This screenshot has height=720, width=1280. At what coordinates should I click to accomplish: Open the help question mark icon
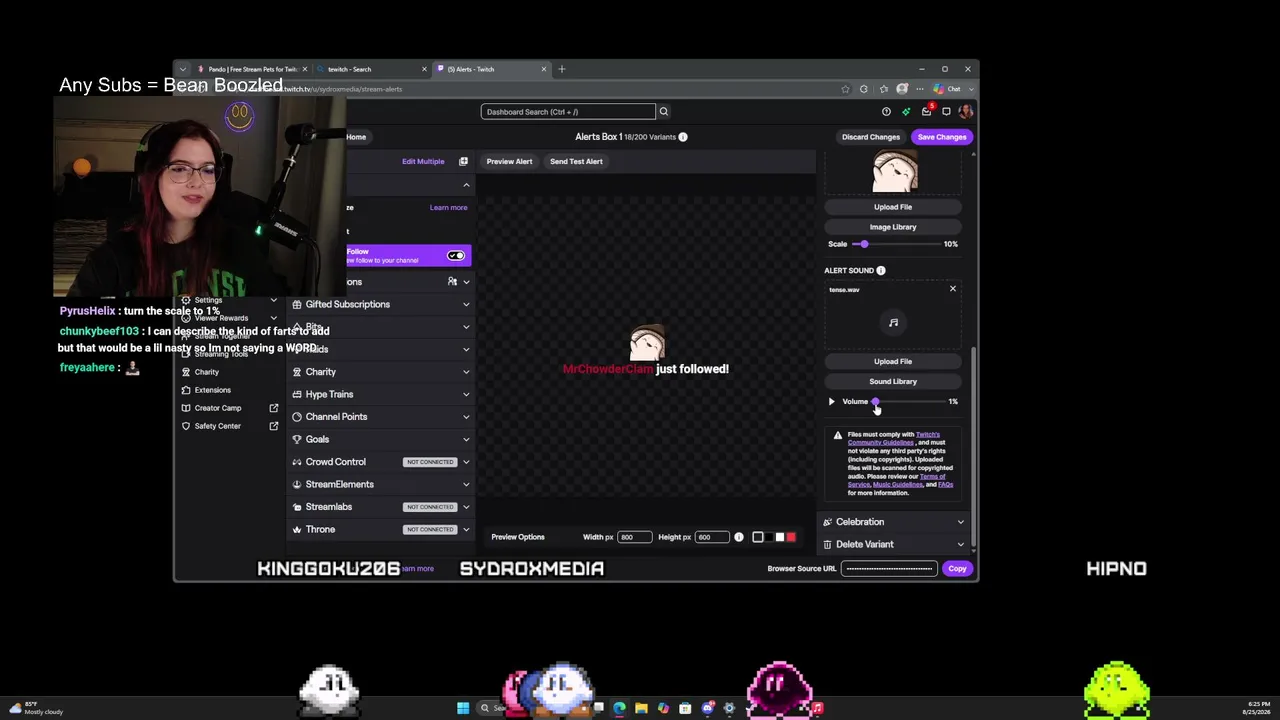(x=886, y=112)
